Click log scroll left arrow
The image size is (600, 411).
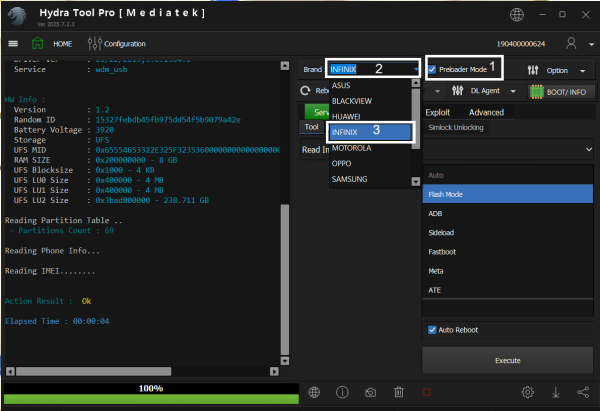pyautogui.click(x=10, y=371)
